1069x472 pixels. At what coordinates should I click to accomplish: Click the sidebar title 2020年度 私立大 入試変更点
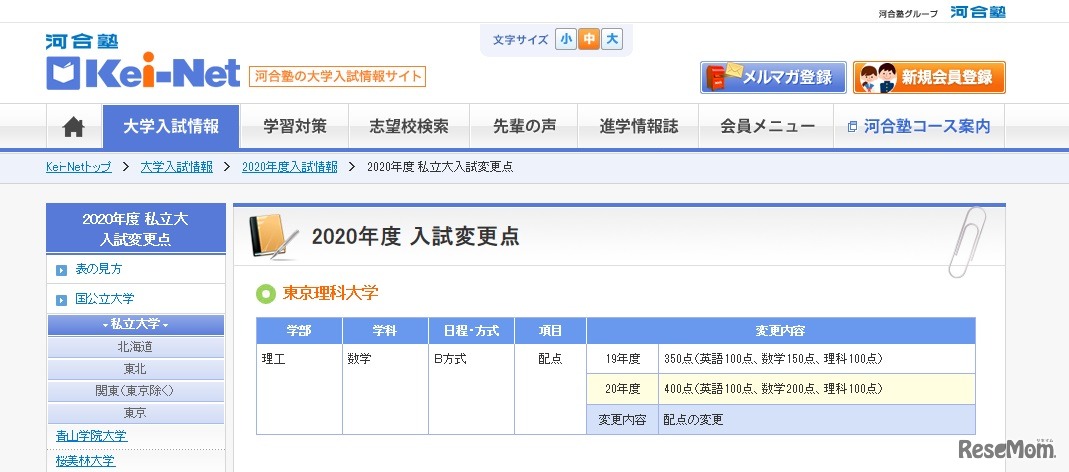click(136, 228)
